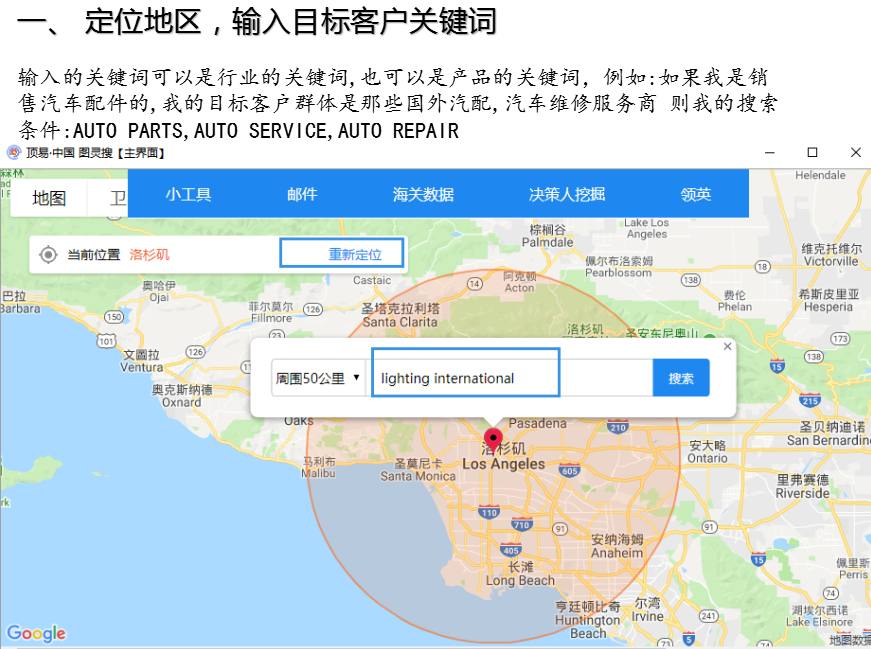871x649 pixels.
Task: Click the 重新定位 relocate button
Action: 342,253
